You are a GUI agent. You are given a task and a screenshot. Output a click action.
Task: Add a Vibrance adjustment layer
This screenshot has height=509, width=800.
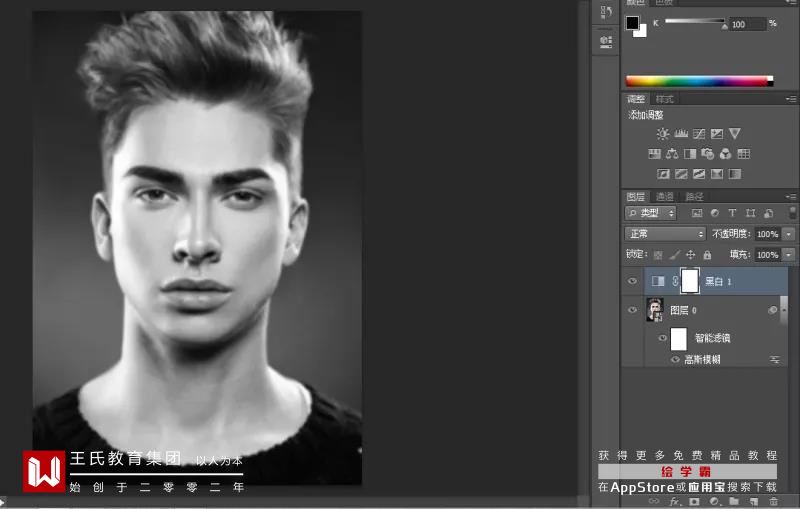pyautogui.click(x=735, y=134)
